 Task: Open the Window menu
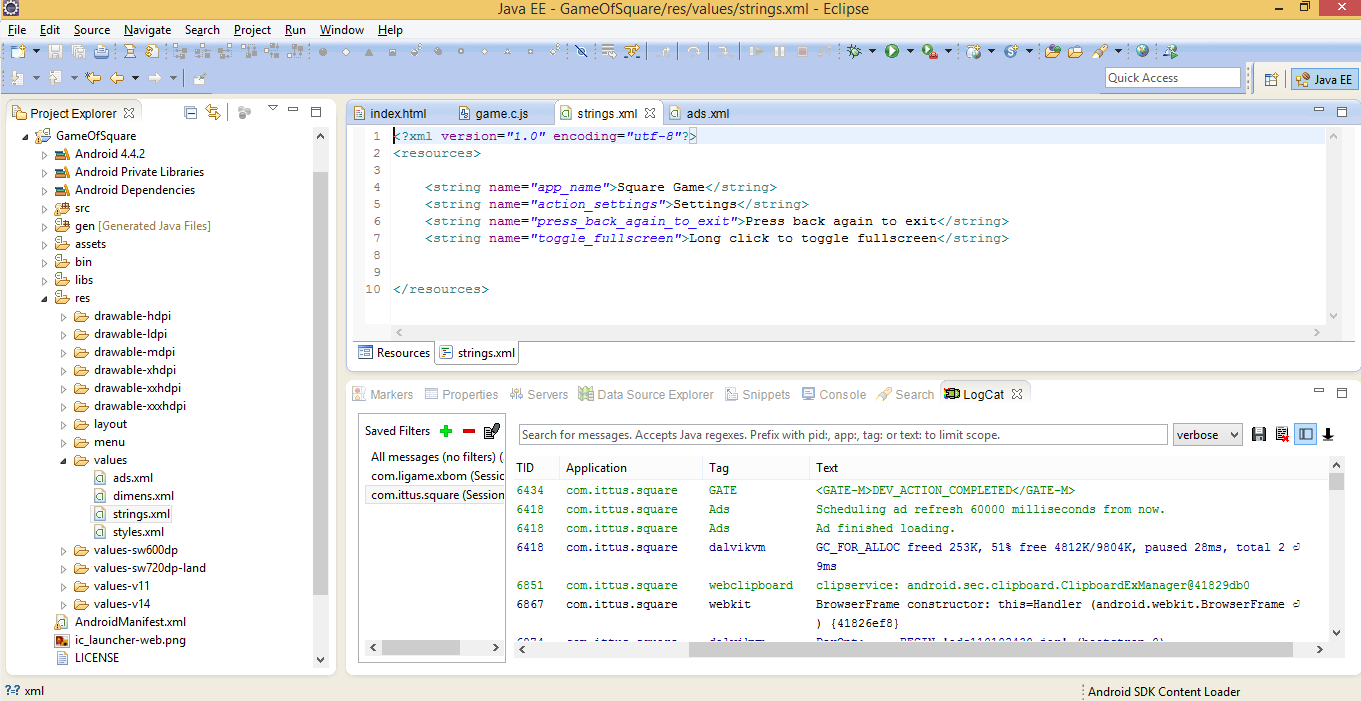(342, 30)
